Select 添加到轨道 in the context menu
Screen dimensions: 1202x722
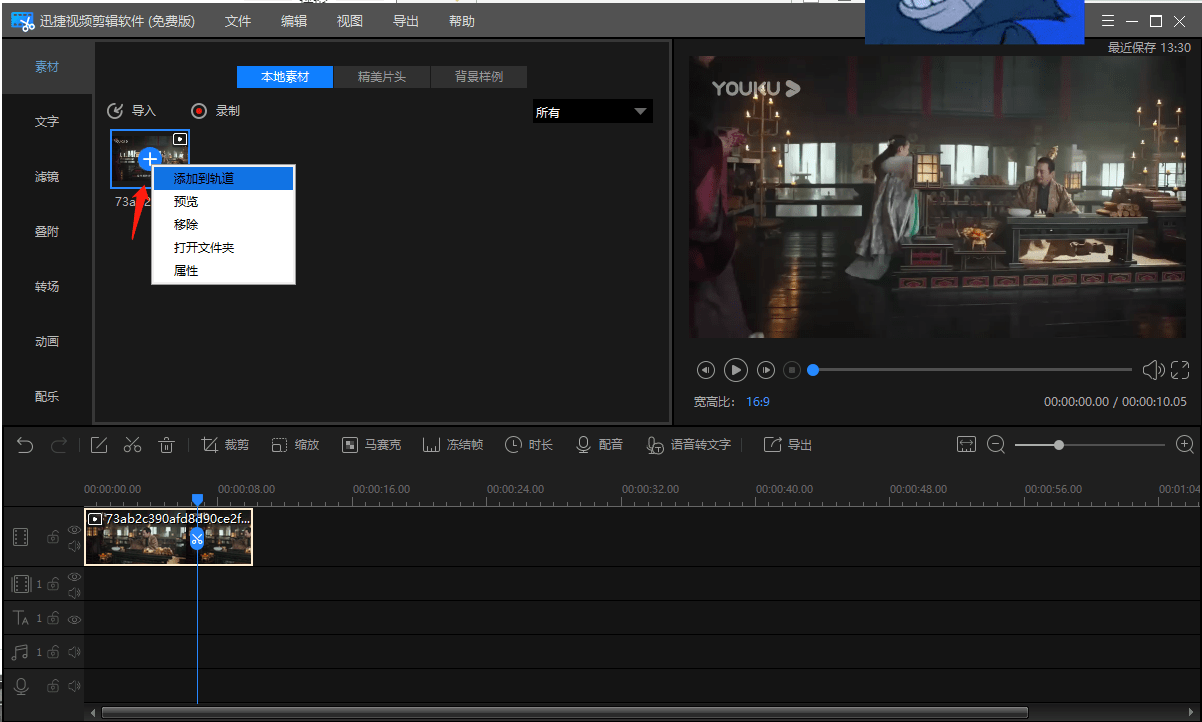223,178
